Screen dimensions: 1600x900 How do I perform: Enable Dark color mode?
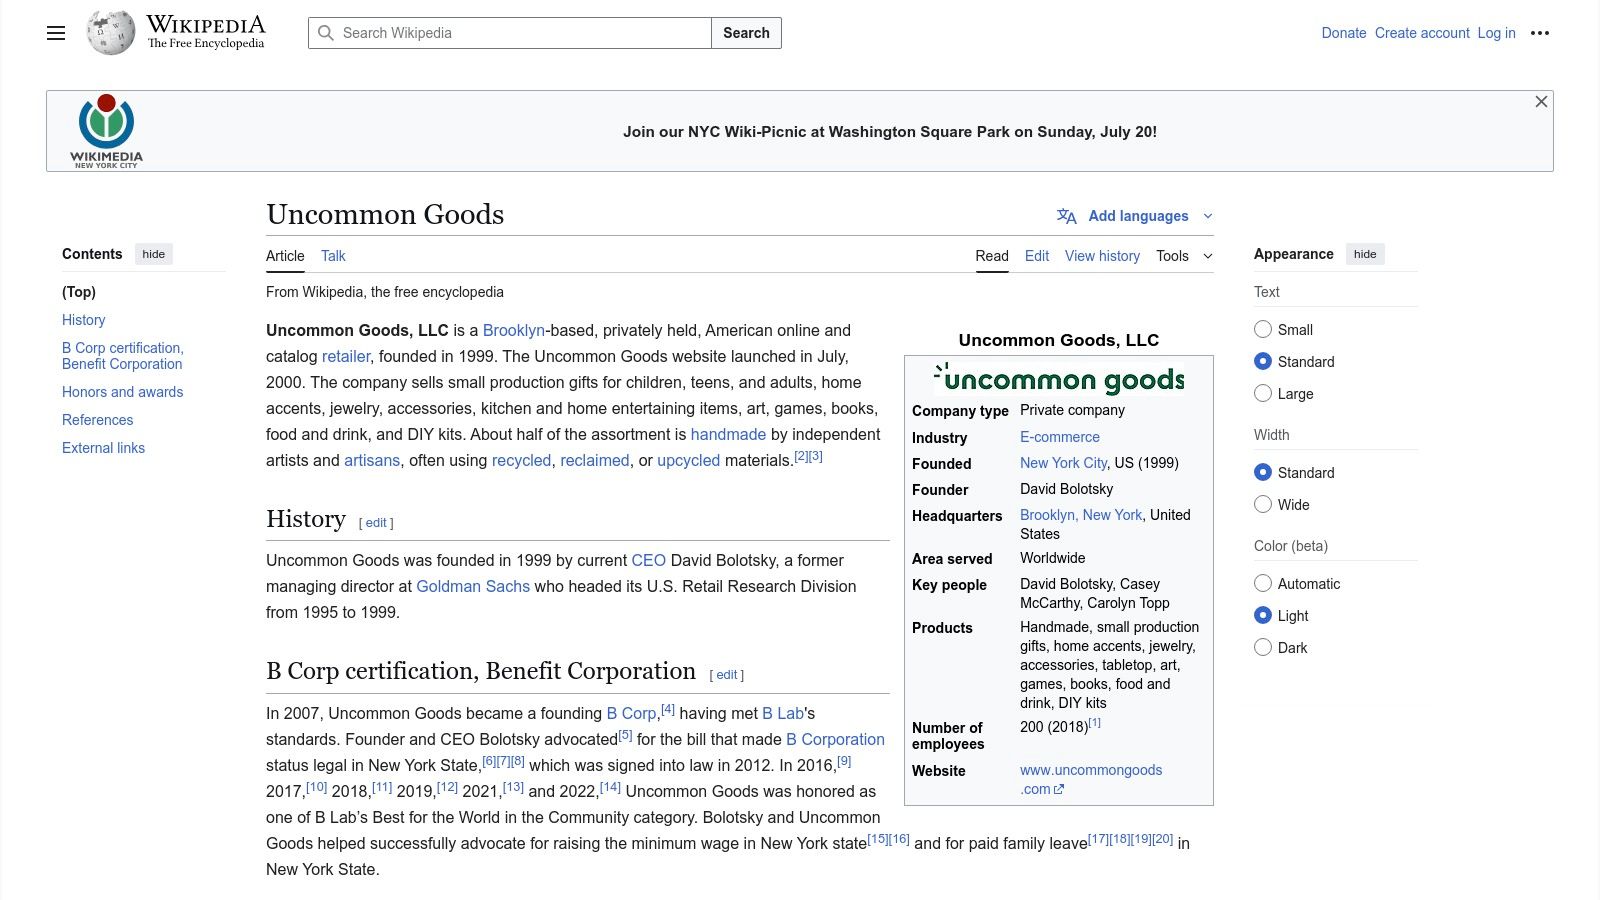1263,648
